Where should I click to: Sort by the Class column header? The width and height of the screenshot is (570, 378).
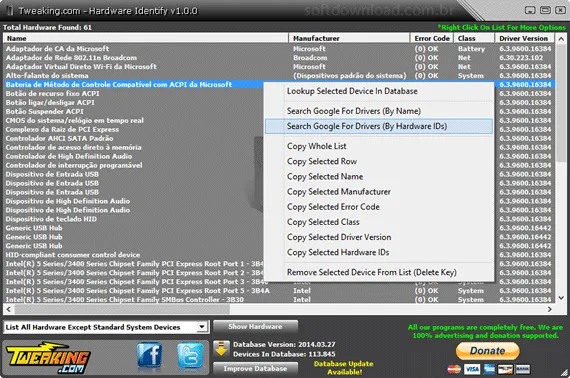coord(474,38)
